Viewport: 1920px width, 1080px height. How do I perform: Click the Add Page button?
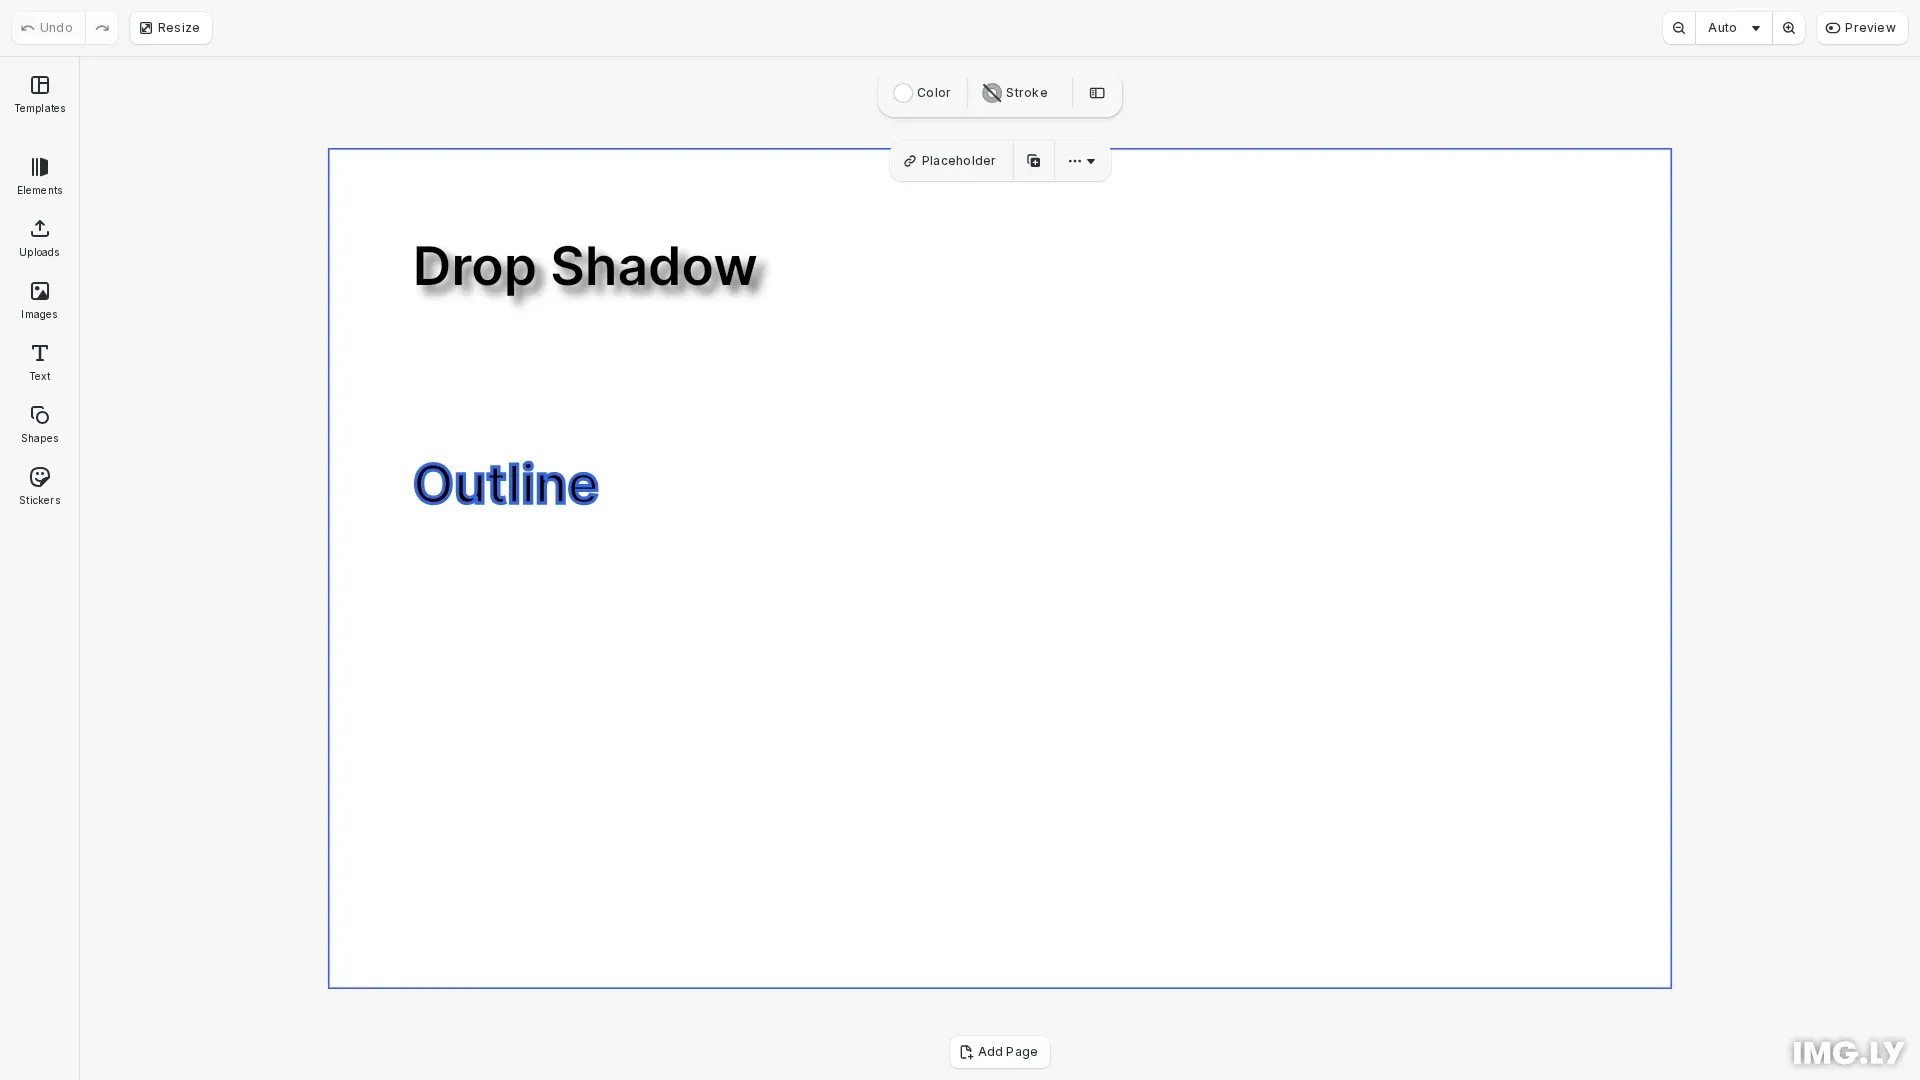coord(999,1052)
